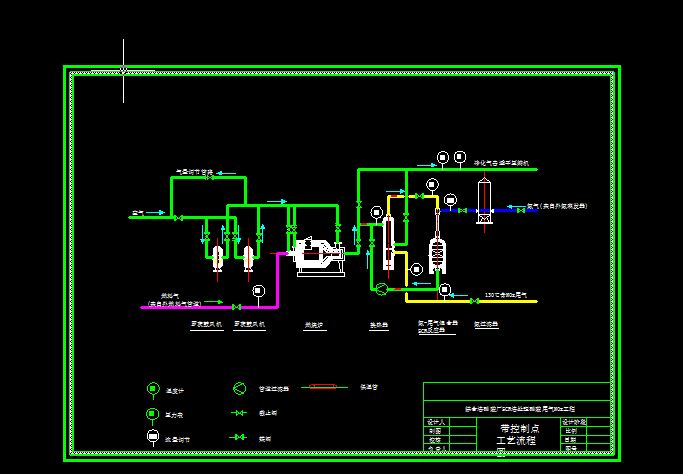Select the instrument bubble on the magenta fuel line

259,291
